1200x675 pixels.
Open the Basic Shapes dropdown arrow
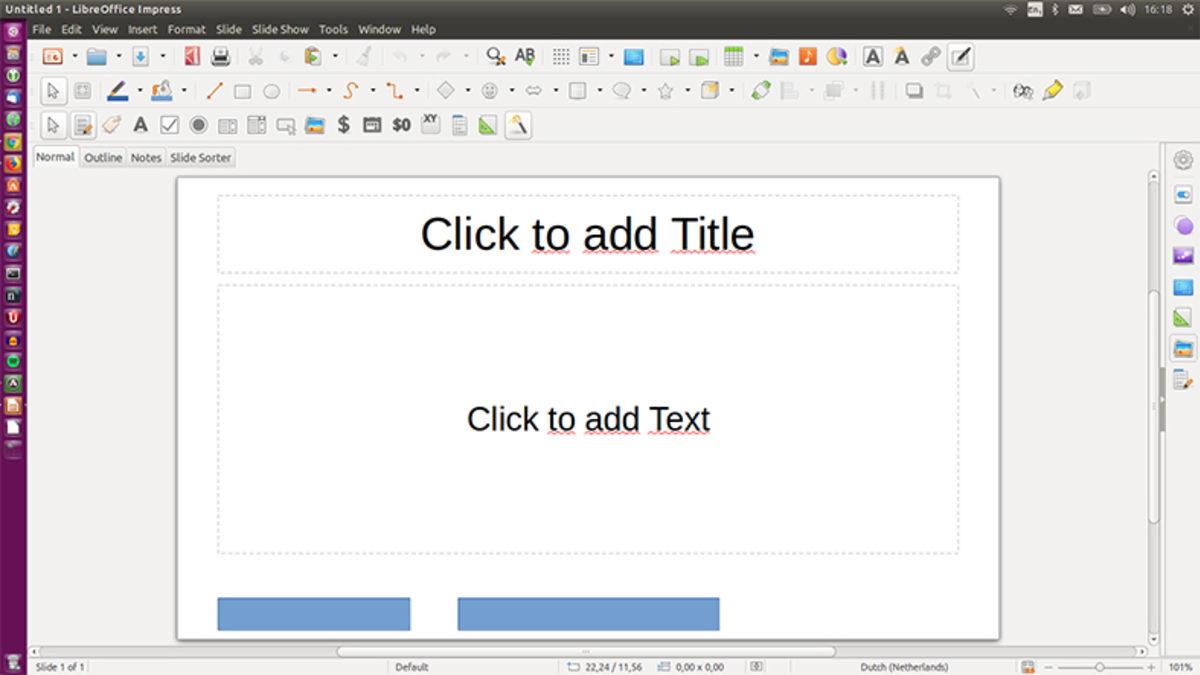(466, 91)
